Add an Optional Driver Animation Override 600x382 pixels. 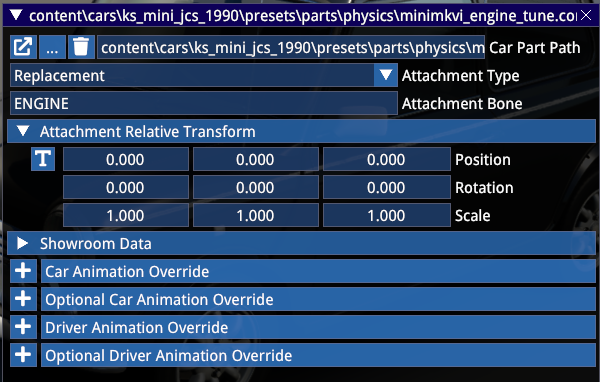[23, 355]
